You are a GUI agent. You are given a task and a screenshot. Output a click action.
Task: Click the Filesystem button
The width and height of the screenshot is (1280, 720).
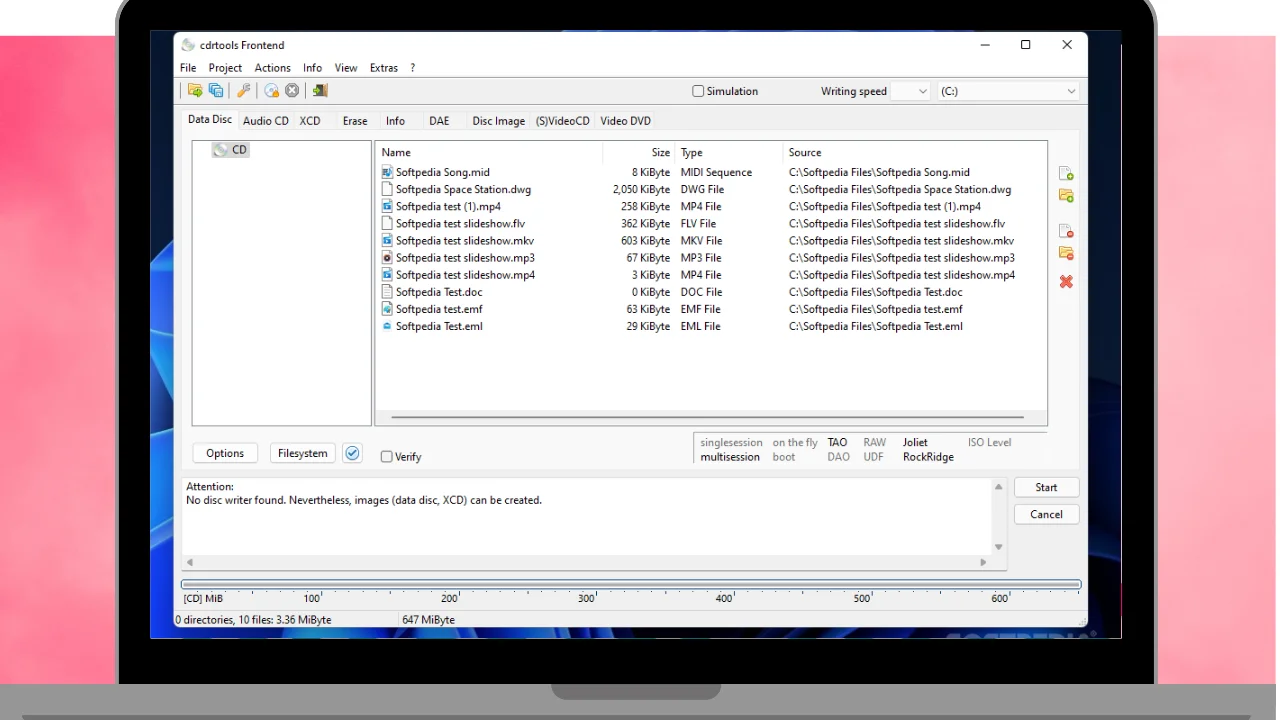pyautogui.click(x=303, y=453)
